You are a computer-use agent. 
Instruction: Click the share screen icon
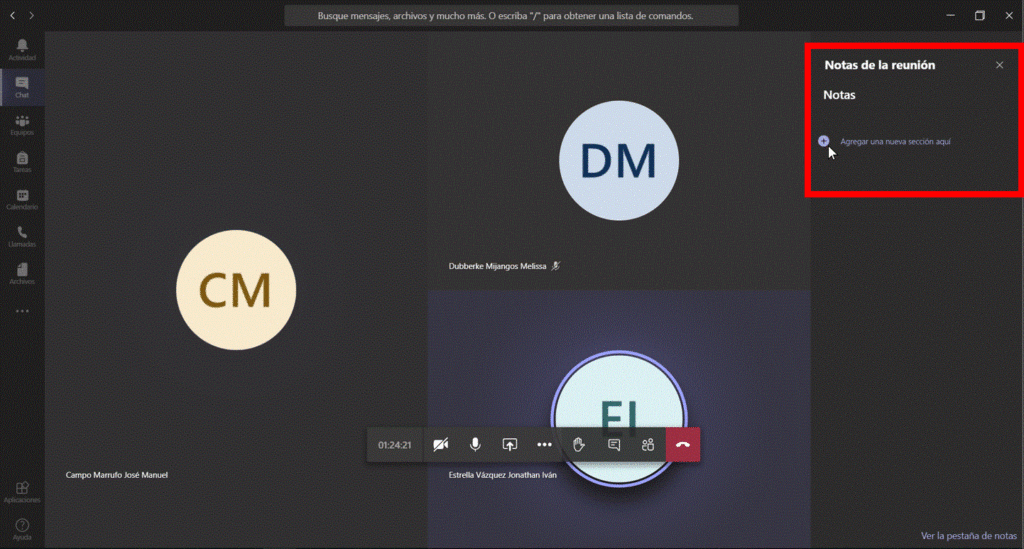click(510, 445)
